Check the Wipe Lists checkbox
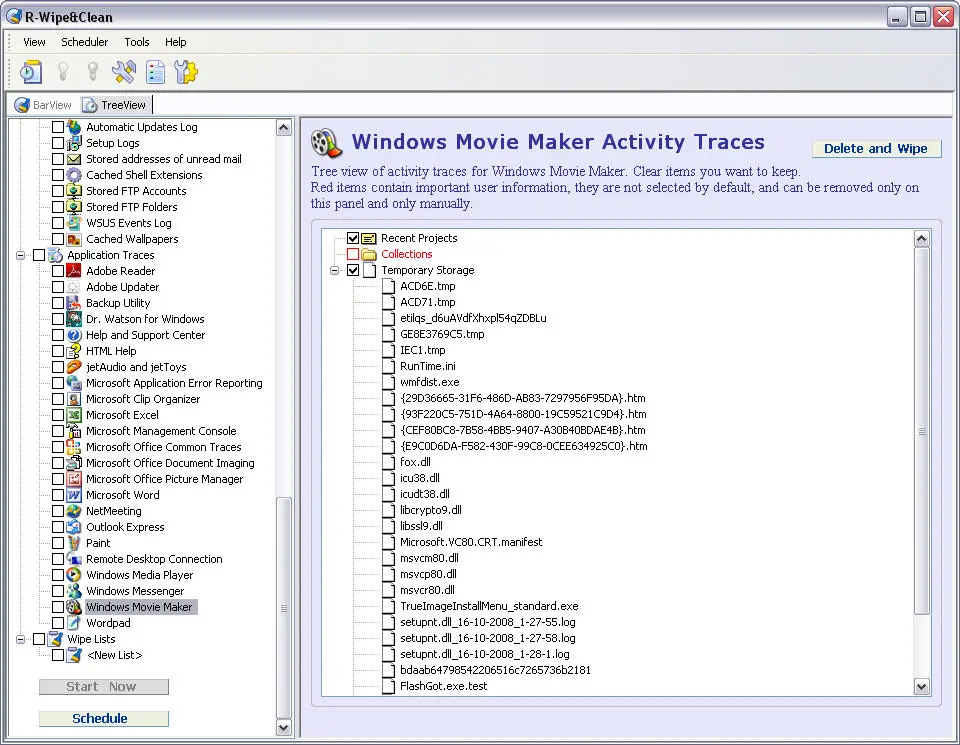Viewport: 960px width, 745px height. click(39, 639)
